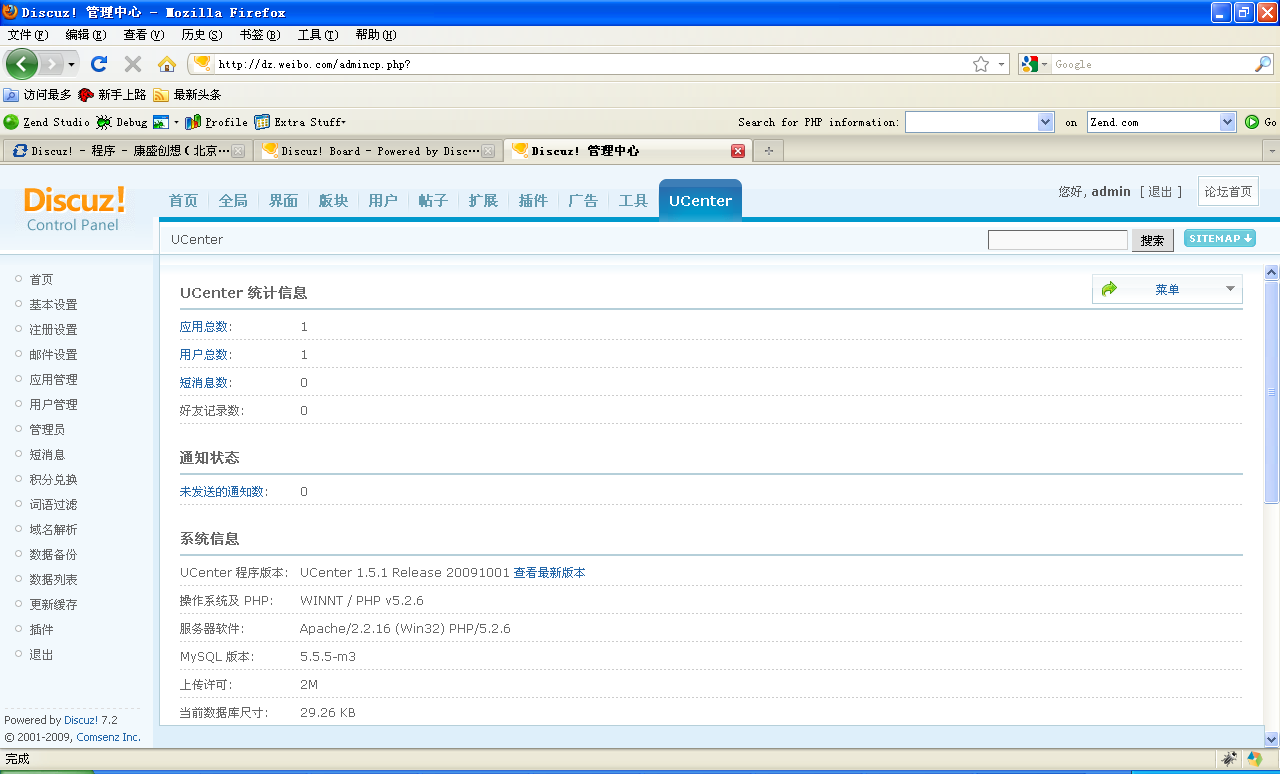Select the 全局 navigation tab
This screenshot has width=1280, height=774.
coord(233,201)
